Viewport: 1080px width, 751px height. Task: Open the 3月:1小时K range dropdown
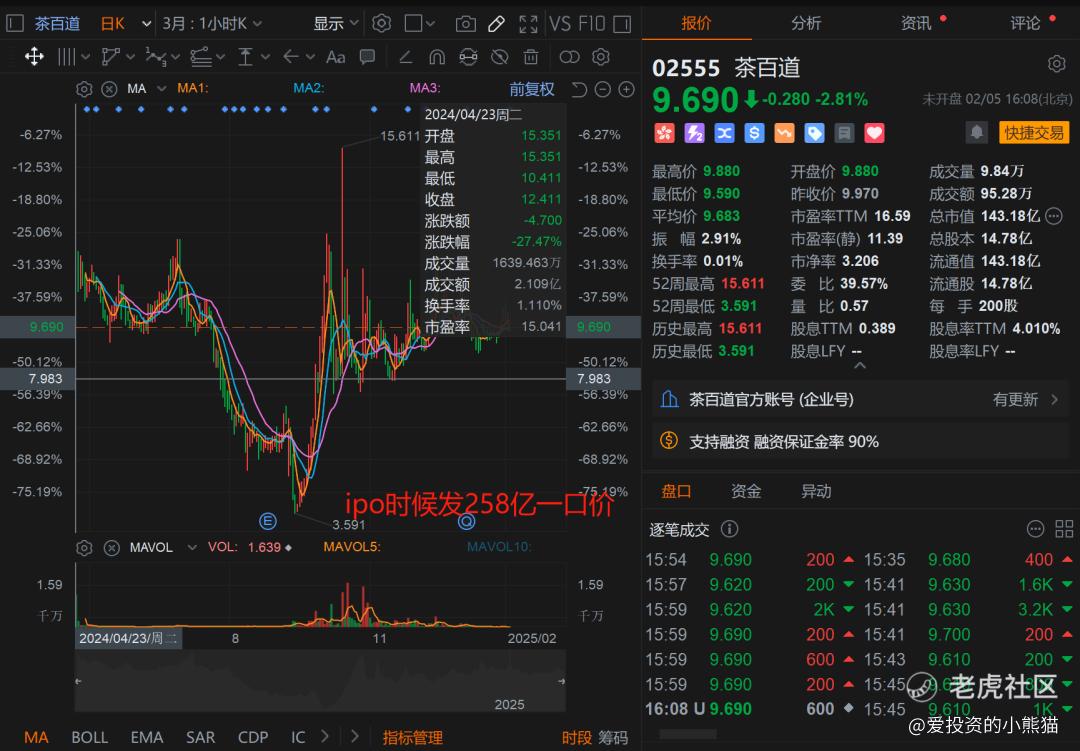click(211, 24)
